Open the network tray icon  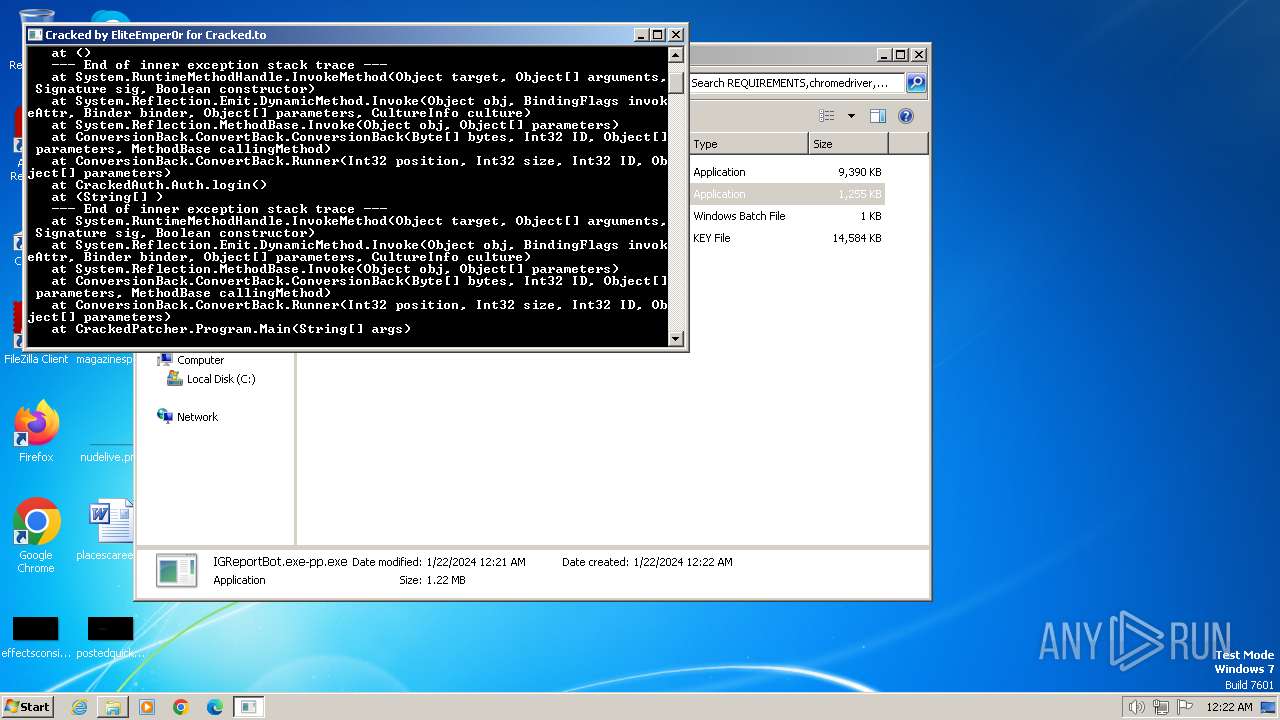coord(1161,707)
